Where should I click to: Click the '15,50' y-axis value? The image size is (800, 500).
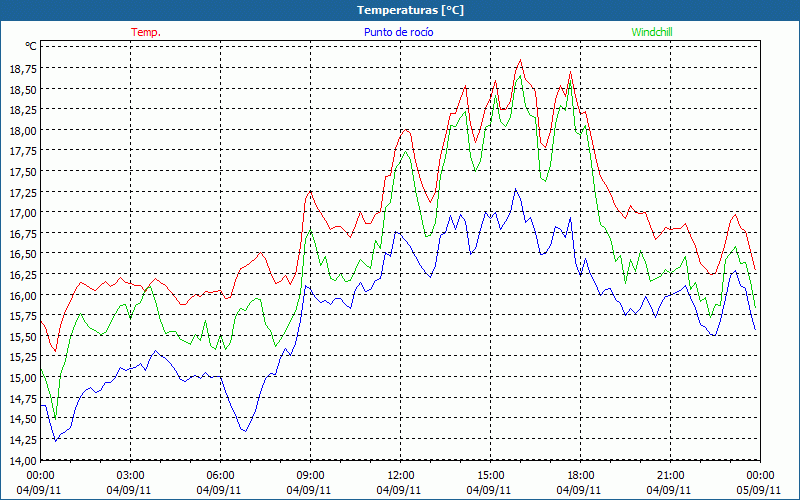(x=23, y=337)
